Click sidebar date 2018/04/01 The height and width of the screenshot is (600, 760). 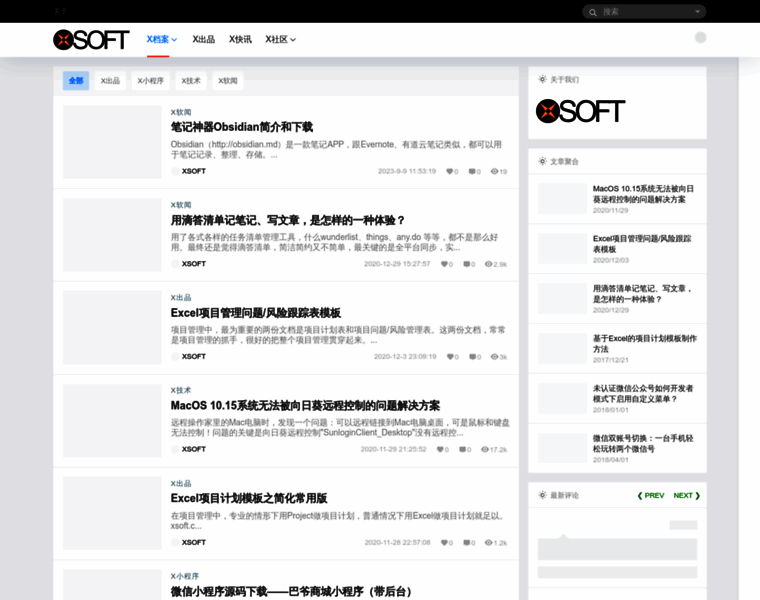(x=610, y=460)
